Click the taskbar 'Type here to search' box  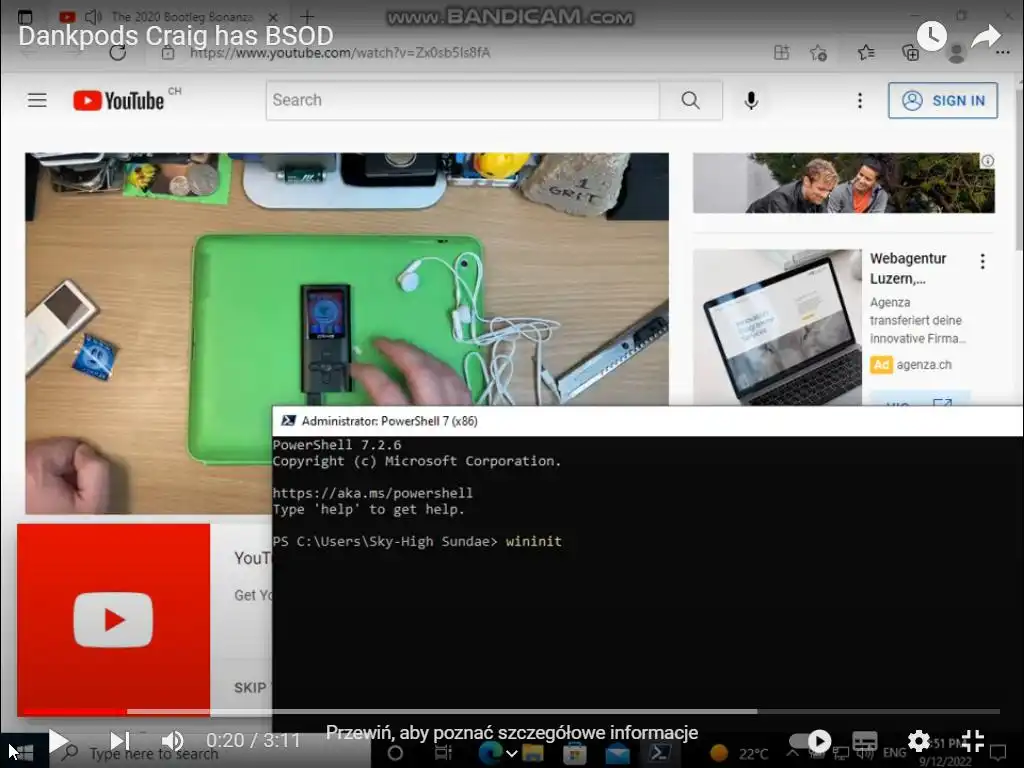point(209,753)
